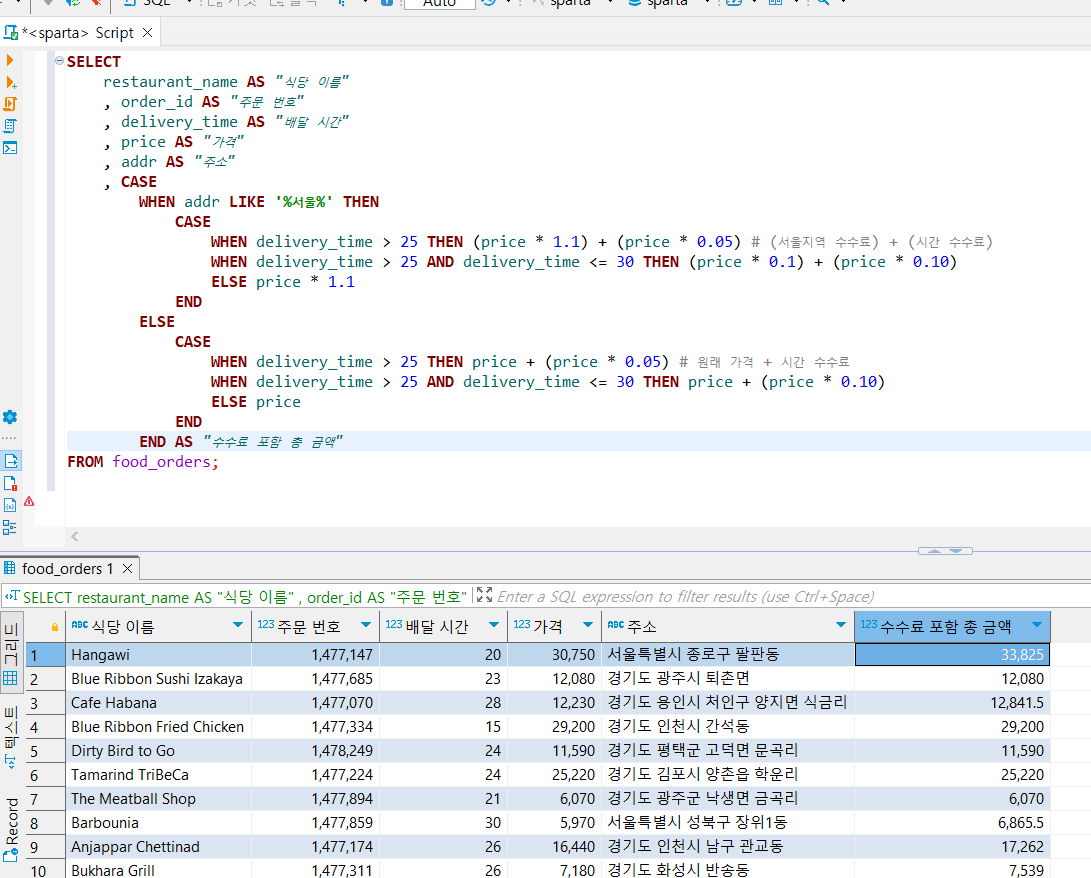Image resolution: width=1091 pixels, height=878 pixels.
Task: Switch to 텍스트 text view
Action: click(x=11, y=737)
